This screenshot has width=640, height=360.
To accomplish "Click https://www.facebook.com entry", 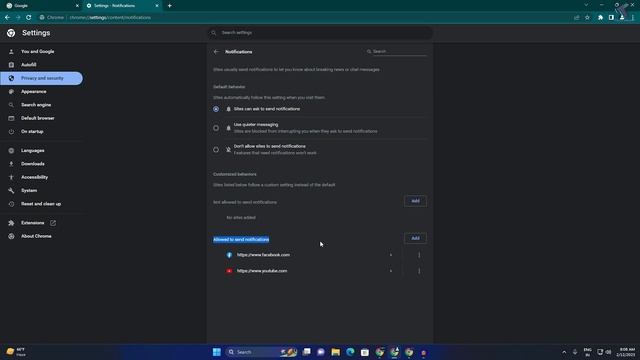I will pyautogui.click(x=263, y=255).
